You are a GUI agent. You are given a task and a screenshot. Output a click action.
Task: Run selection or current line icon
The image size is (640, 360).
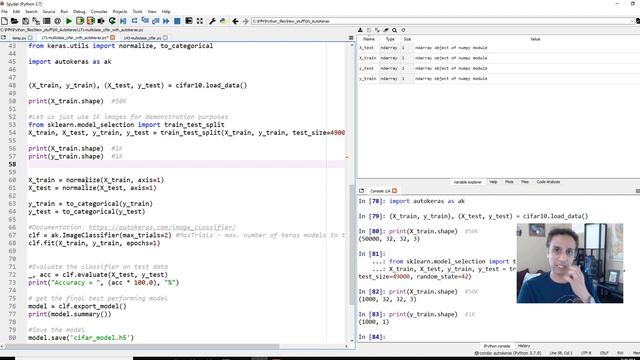(x=101, y=21)
